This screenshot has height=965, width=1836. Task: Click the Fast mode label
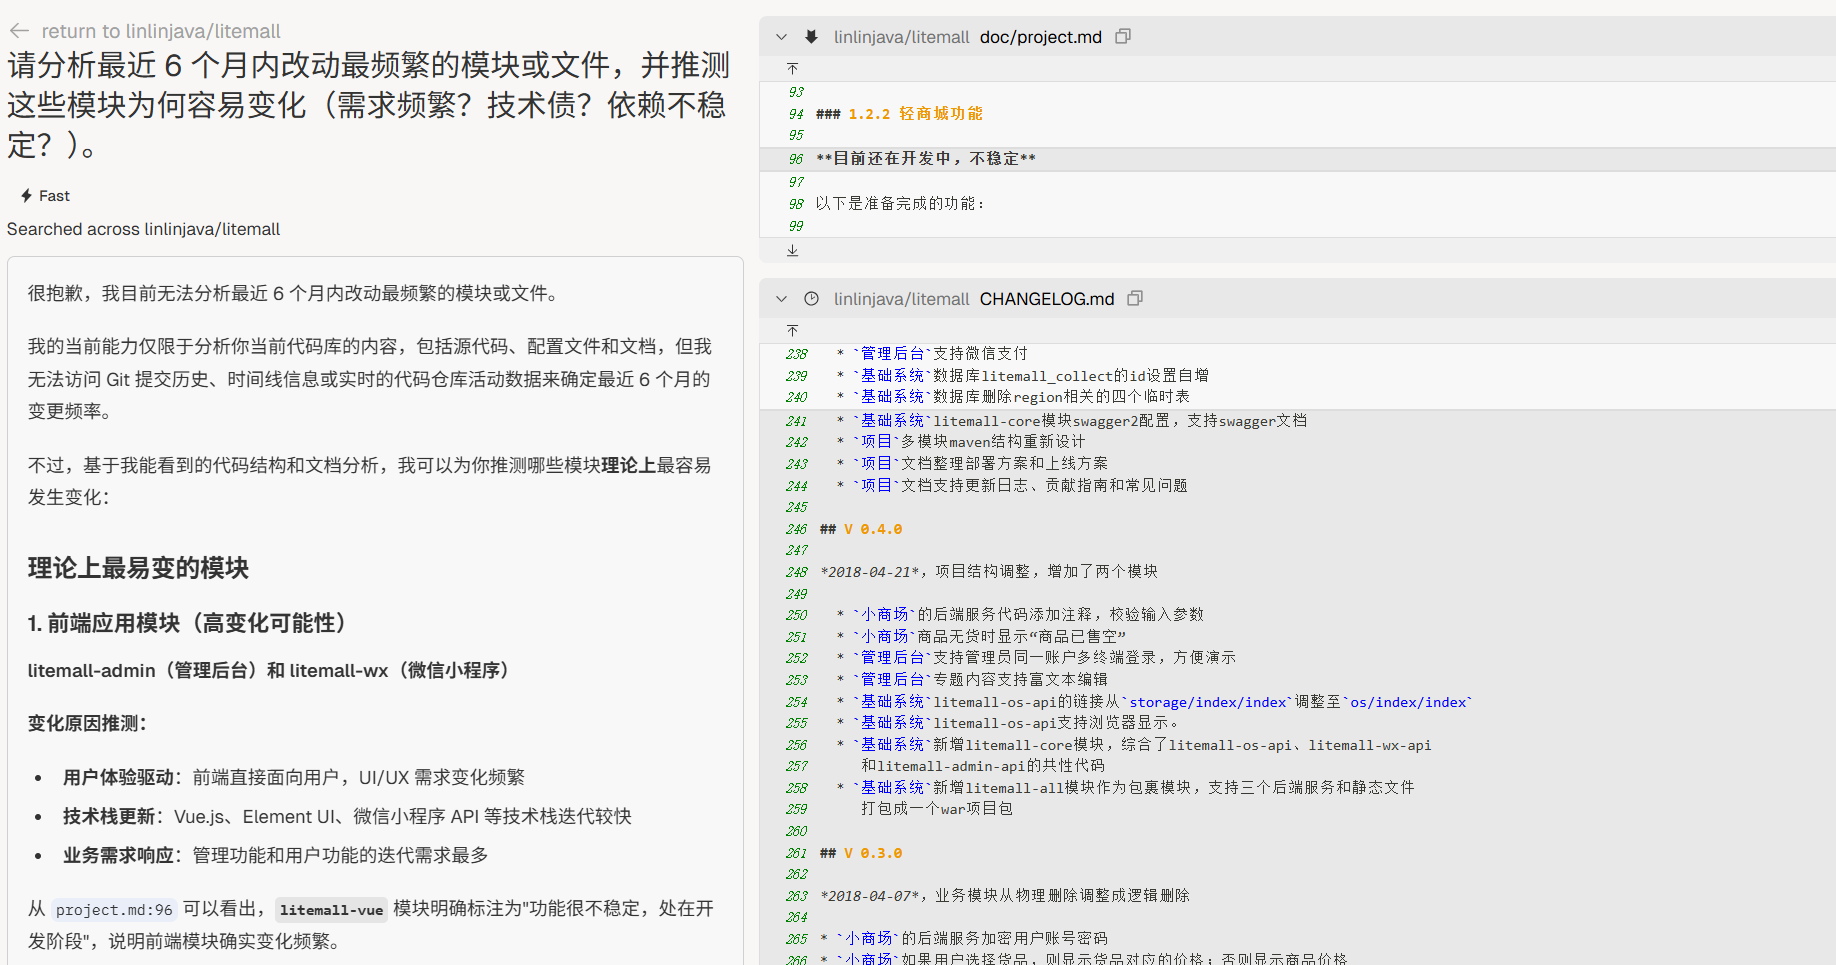[x=54, y=196]
